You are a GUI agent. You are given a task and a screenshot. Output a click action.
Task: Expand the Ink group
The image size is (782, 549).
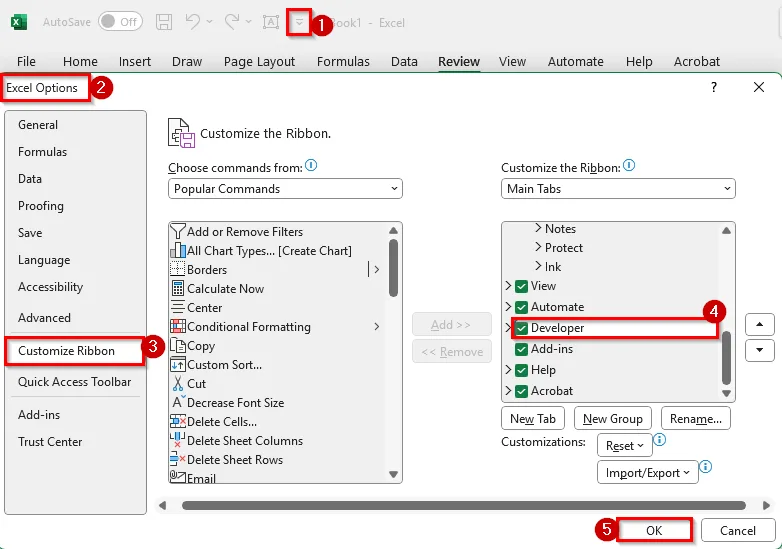coord(538,266)
